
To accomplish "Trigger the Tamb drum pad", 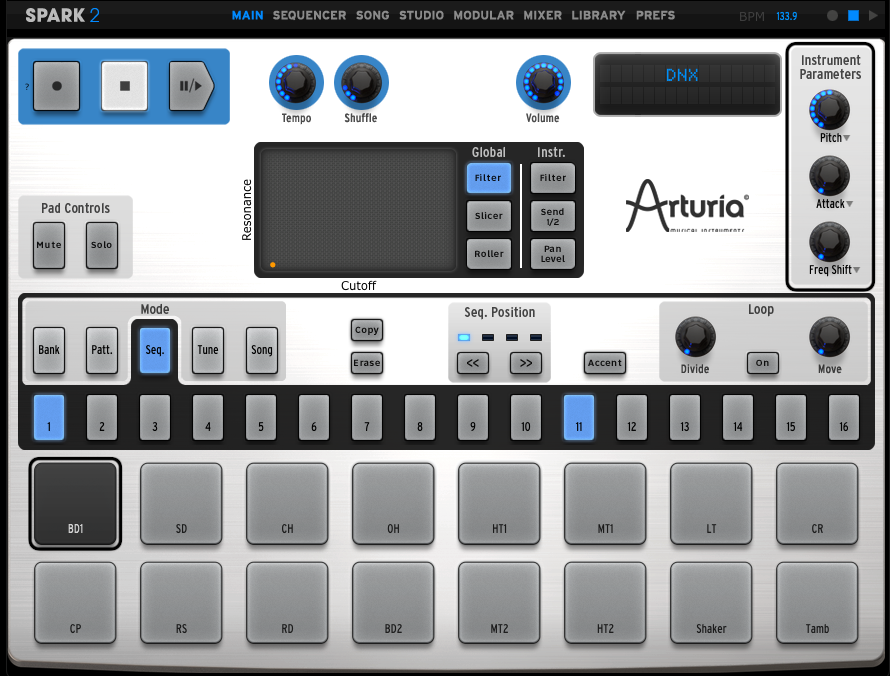I will pos(817,603).
